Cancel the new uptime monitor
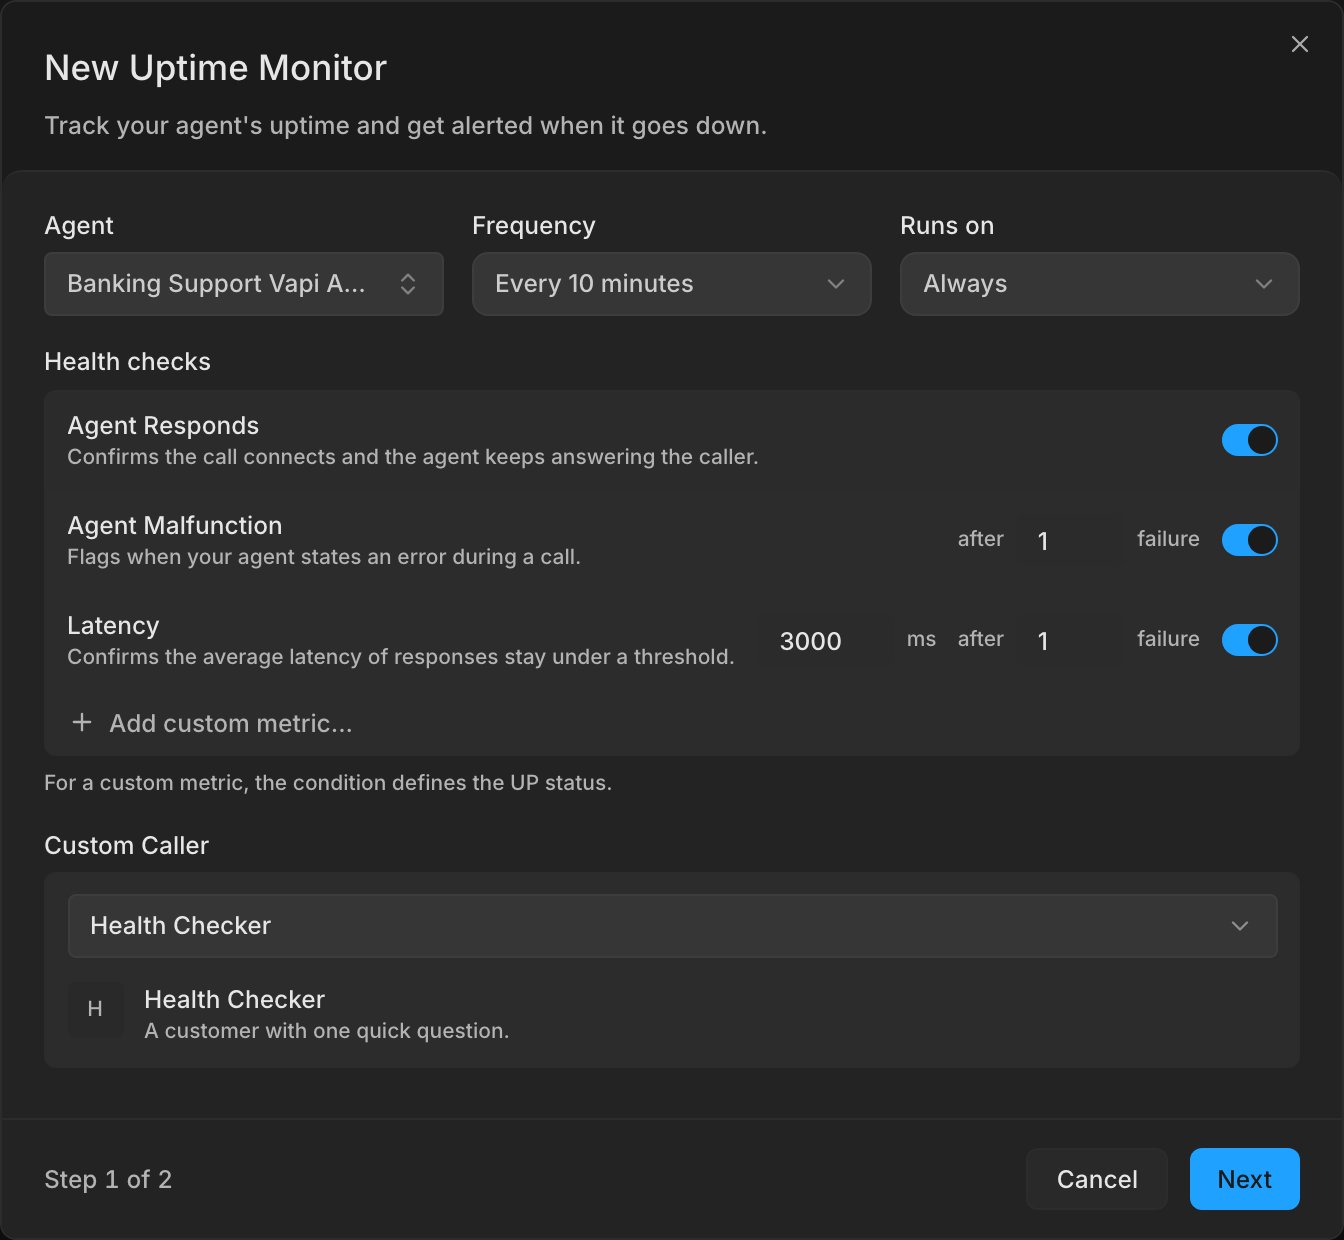This screenshot has height=1240, width=1344. point(1097,1179)
